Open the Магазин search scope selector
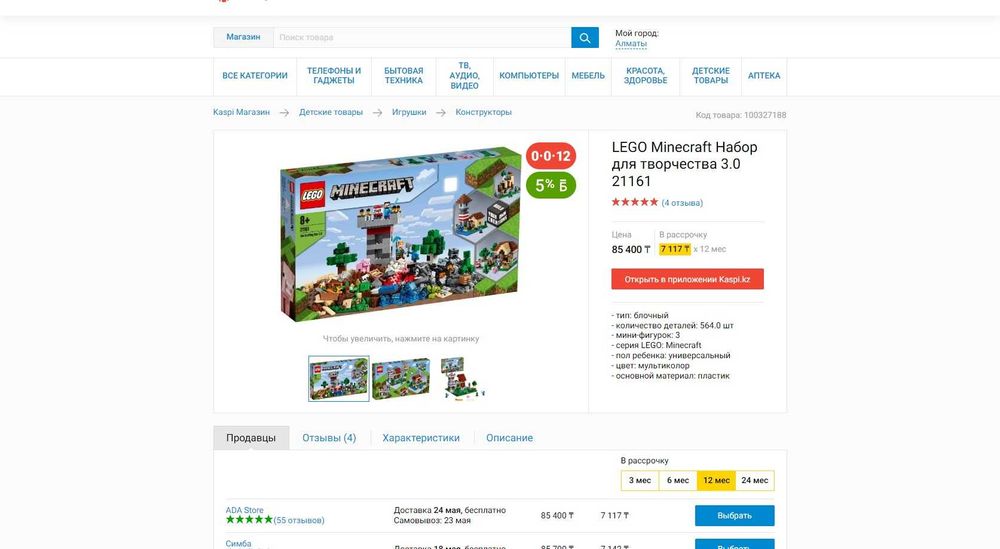This screenshot has height=549, width=1000. click(x=243, y=38)
